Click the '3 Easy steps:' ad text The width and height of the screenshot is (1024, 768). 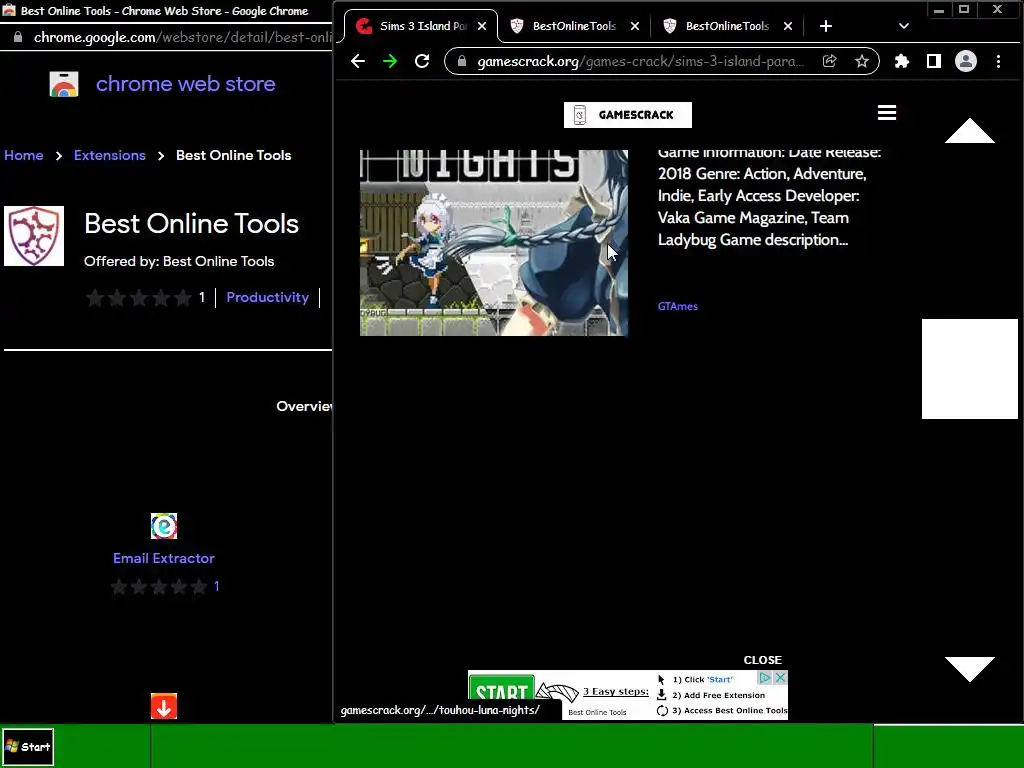click(x=616, y=691)
